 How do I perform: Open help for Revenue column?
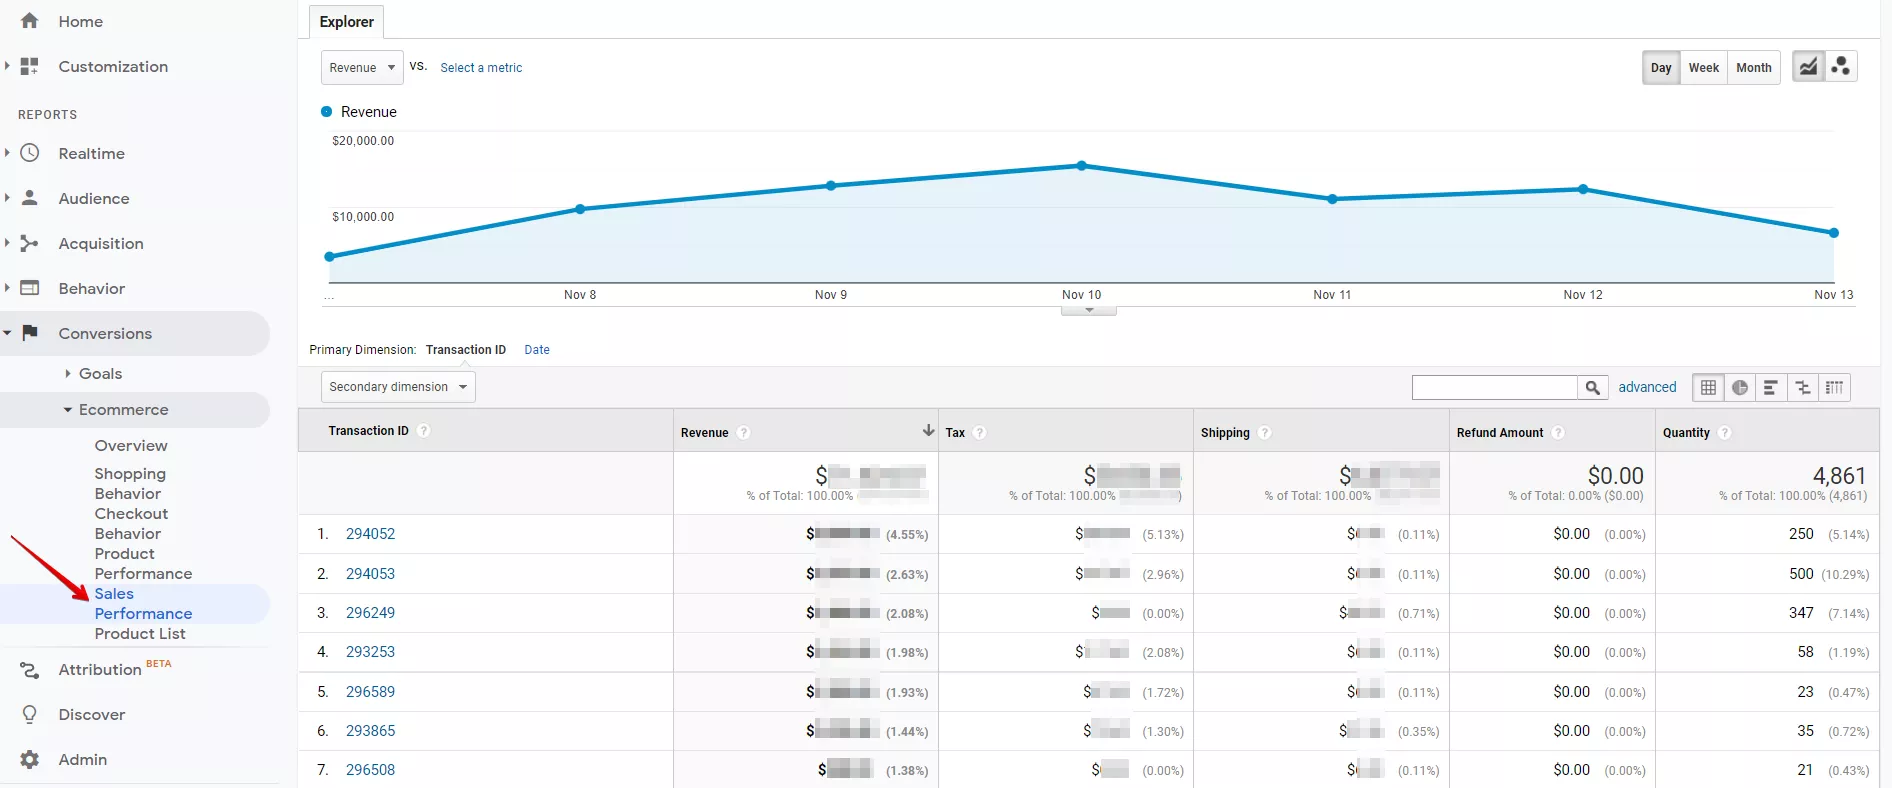(743, 433)
